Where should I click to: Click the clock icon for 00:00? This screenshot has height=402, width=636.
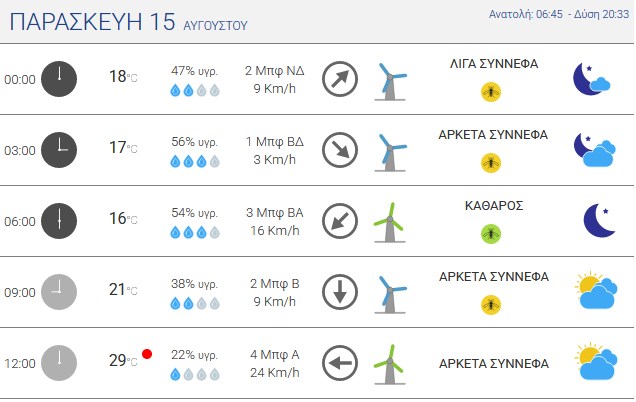click(x=59, y=79)
